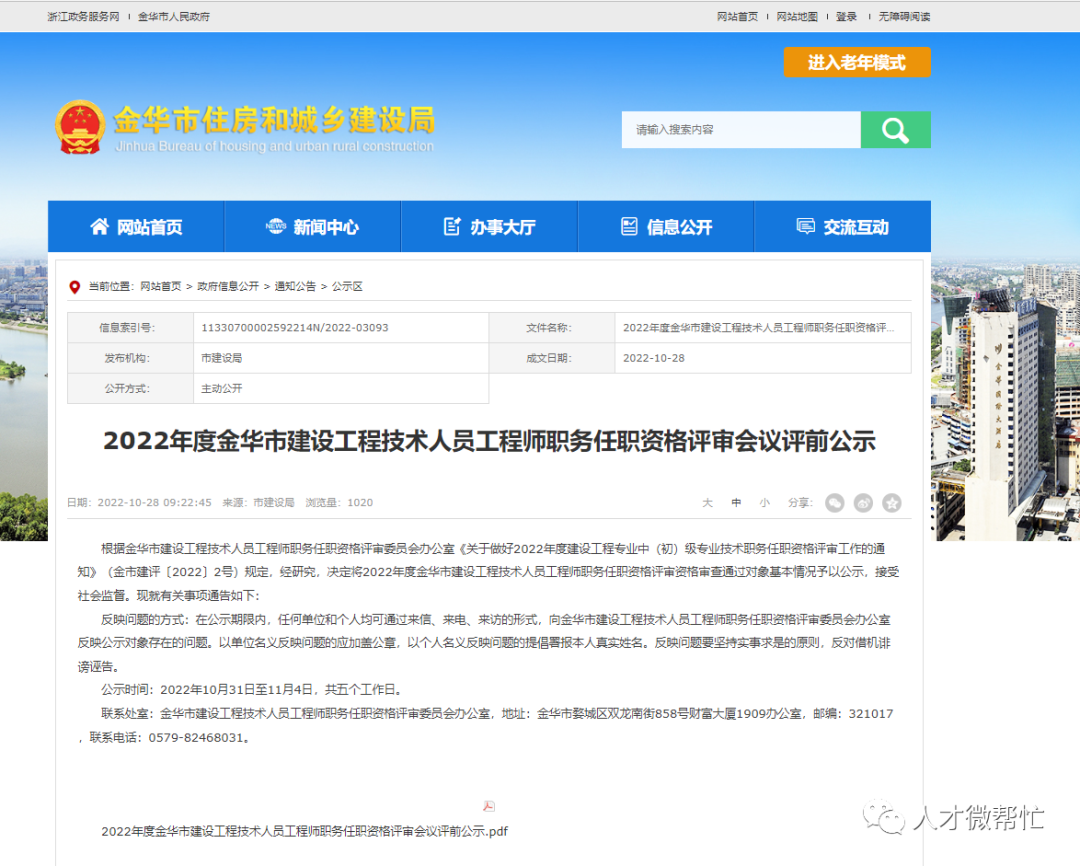The height and width of the screenshot is (866, 1080).
Task: Click the home icon on 网站首页 navigation
Action: click(99, 226)
